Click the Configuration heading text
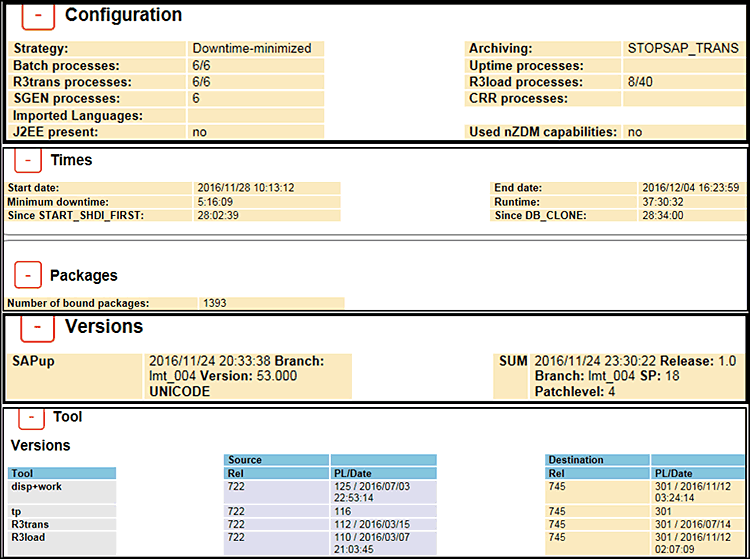 point(123,15)
